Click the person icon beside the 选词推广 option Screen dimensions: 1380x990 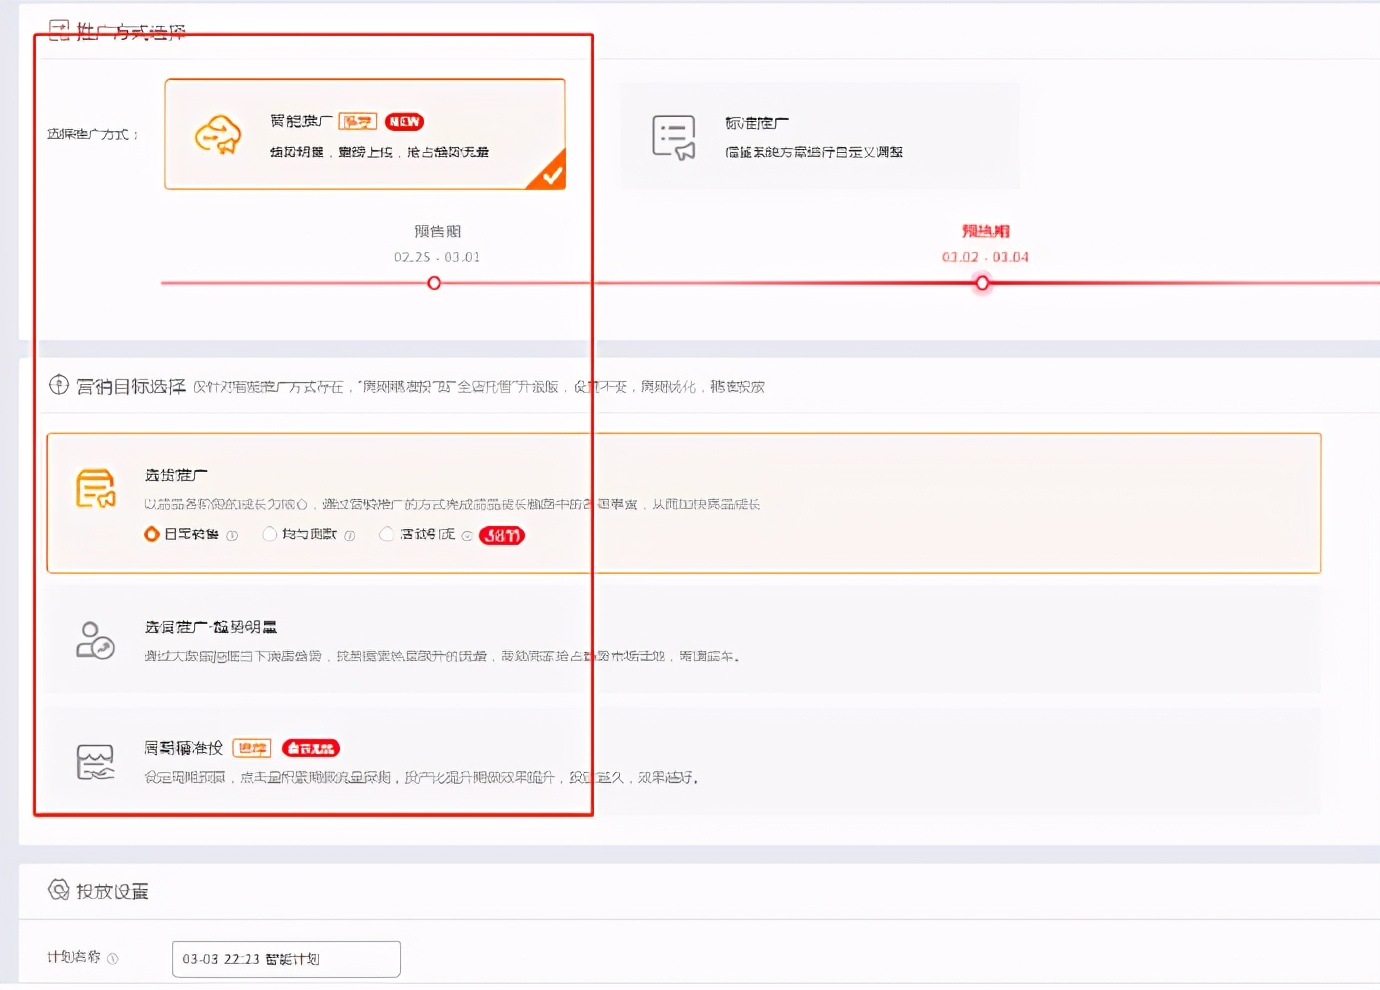pos(95,640)
